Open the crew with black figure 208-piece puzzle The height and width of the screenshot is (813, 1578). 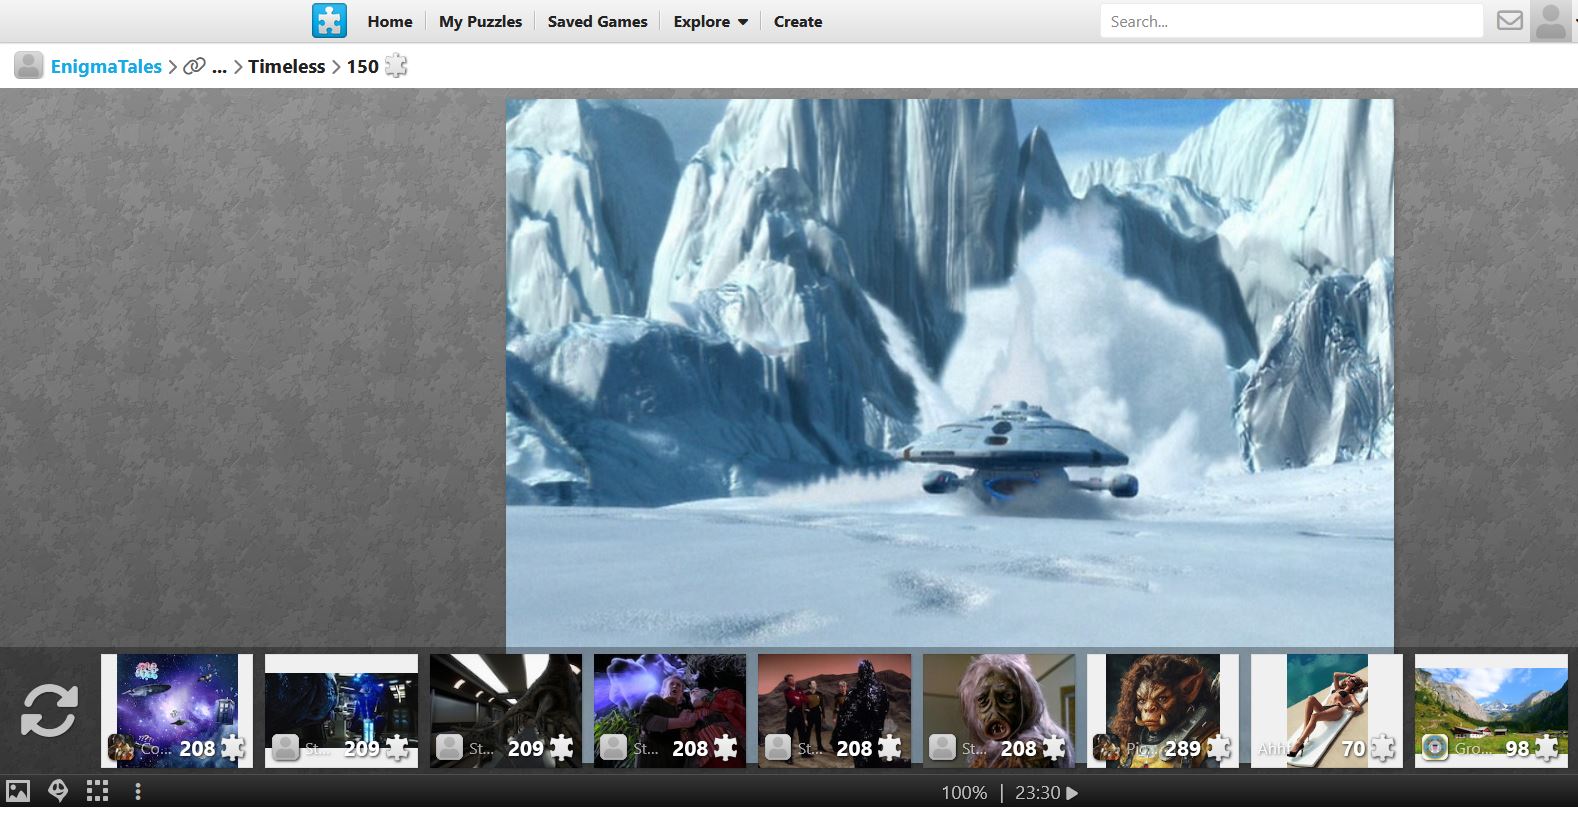tap(834, 711)
